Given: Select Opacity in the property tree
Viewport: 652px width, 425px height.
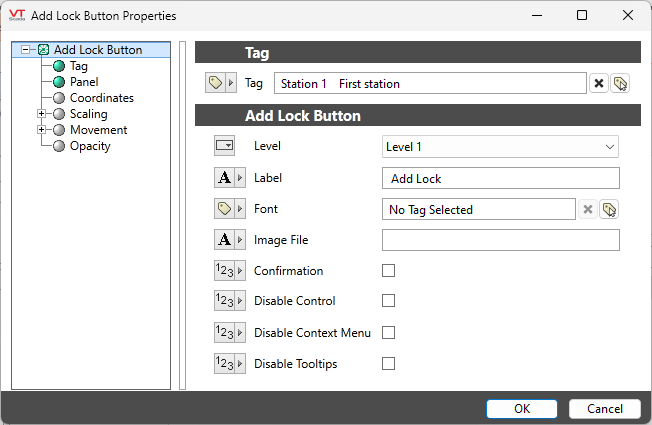Looking at the screenshot, I should point(90,146).
